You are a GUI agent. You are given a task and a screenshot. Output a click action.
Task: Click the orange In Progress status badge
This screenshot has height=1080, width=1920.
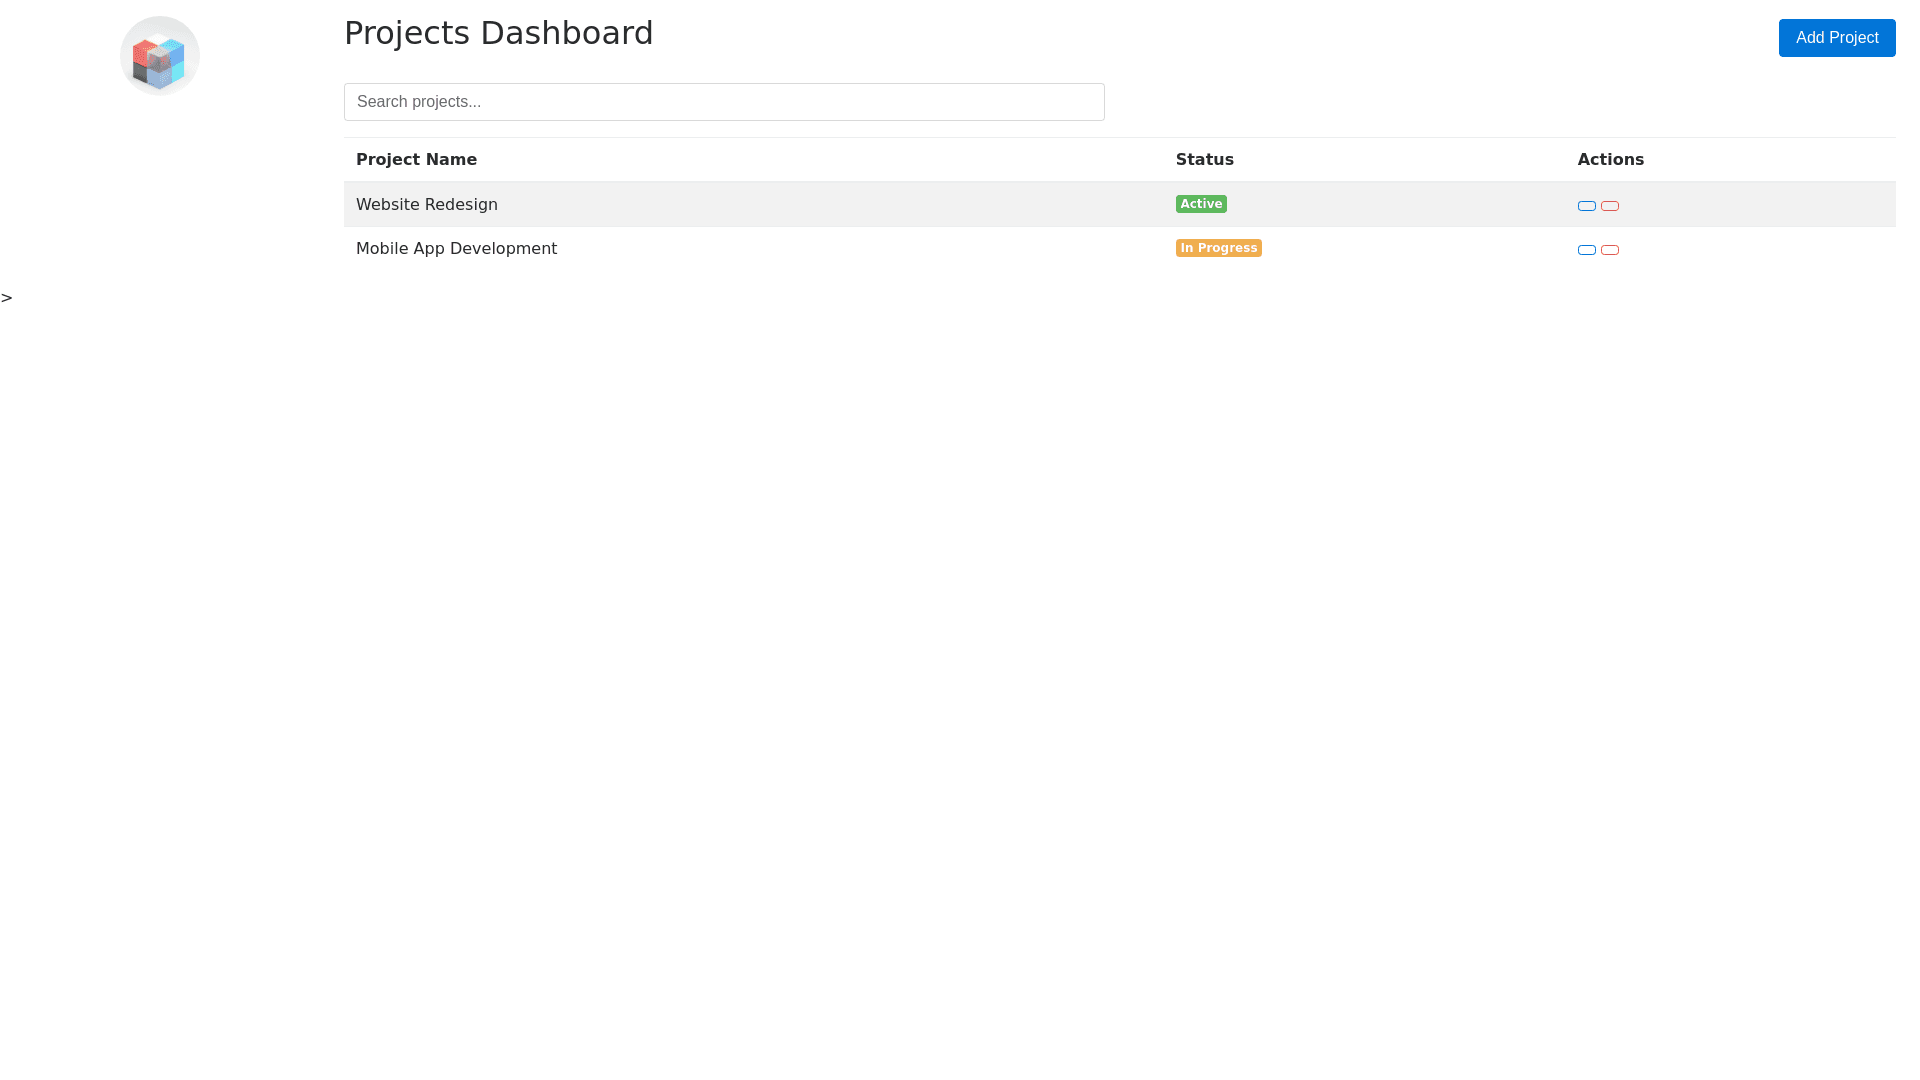coord(1218,248)
